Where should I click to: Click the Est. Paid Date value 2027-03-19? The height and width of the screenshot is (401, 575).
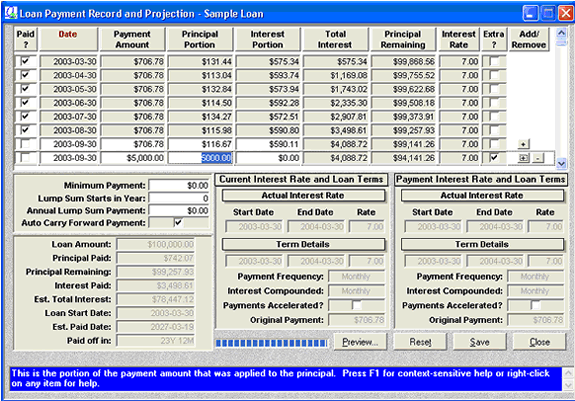[x=156, y=327]
